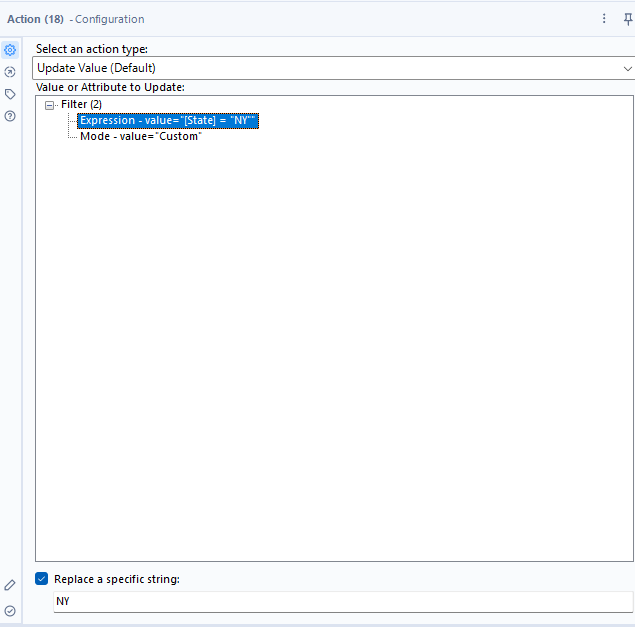Image resolution: width=635 pixels, height=627 pixels.
Task: Uncheck the 'Replace a specific string' checkbox
Action: (42, 579)
